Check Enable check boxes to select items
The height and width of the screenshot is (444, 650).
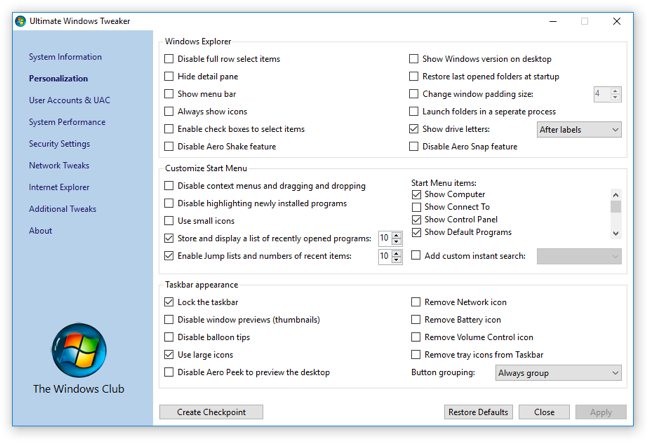169,129
